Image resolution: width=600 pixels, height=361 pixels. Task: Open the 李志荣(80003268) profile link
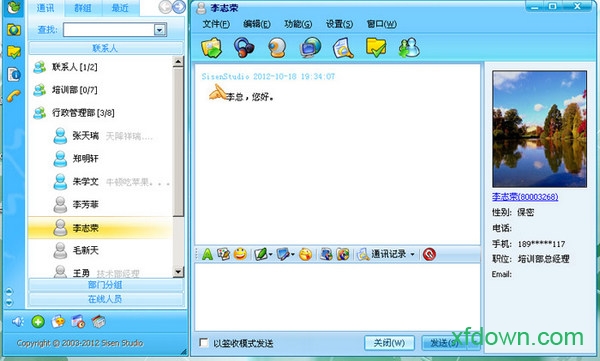point(525,197)
